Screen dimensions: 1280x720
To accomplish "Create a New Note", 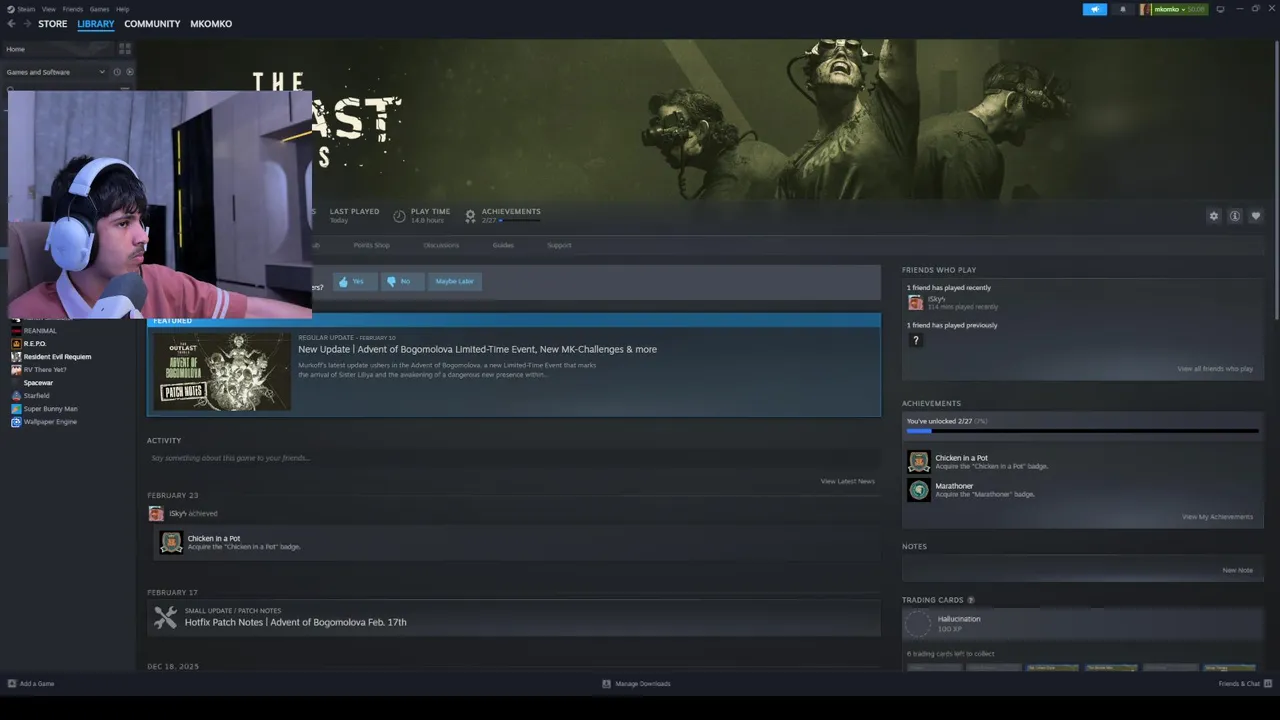I will tap(1237, 570).
